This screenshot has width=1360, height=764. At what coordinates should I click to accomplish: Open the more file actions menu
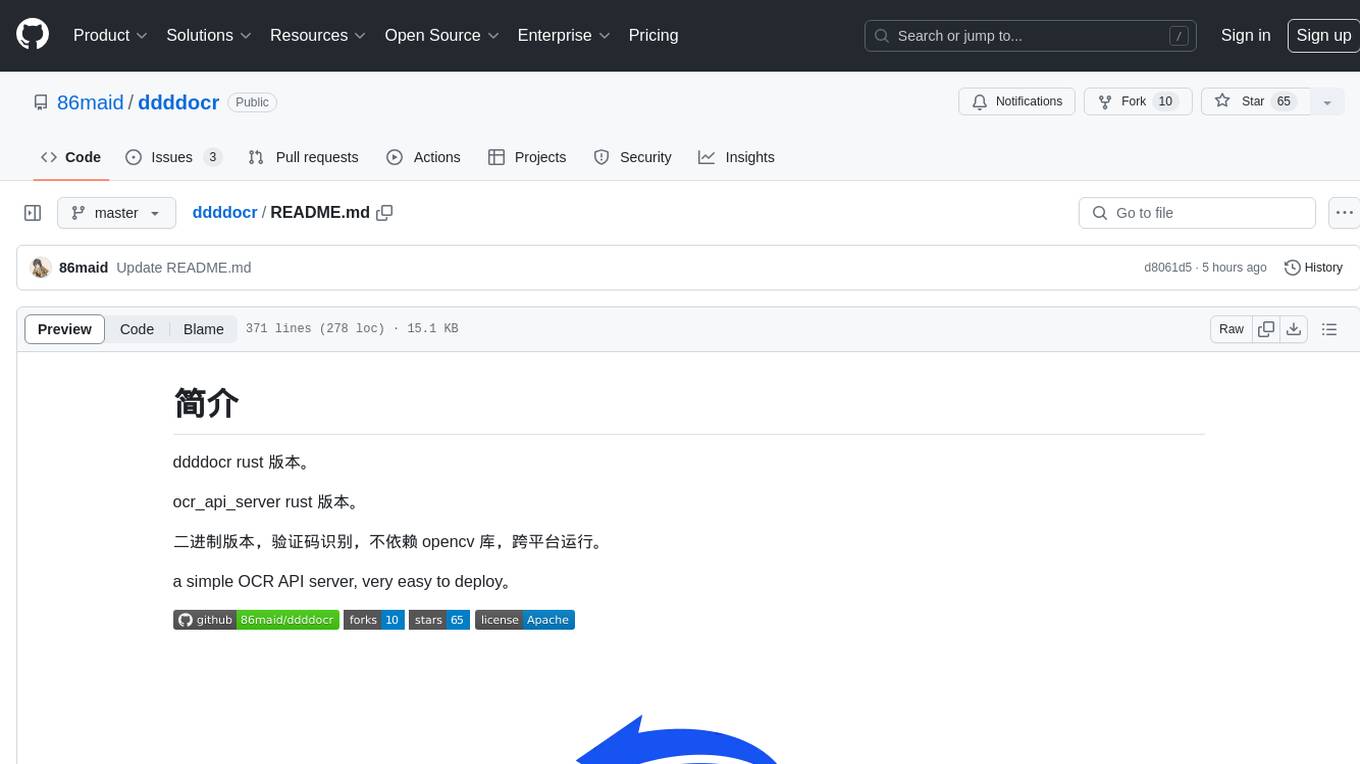click(1344, 213)
